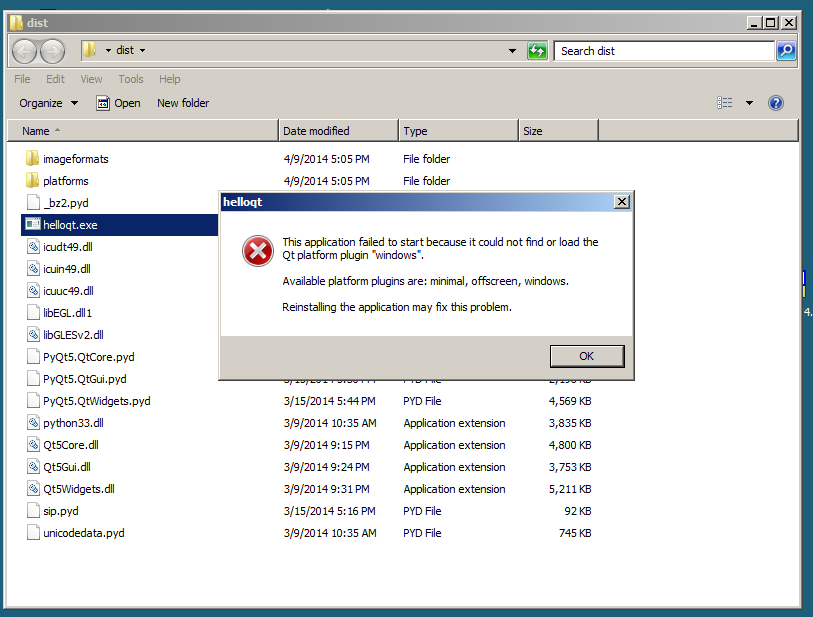Open the Edit menu
The image size is (813, 617).
(55, 79)
